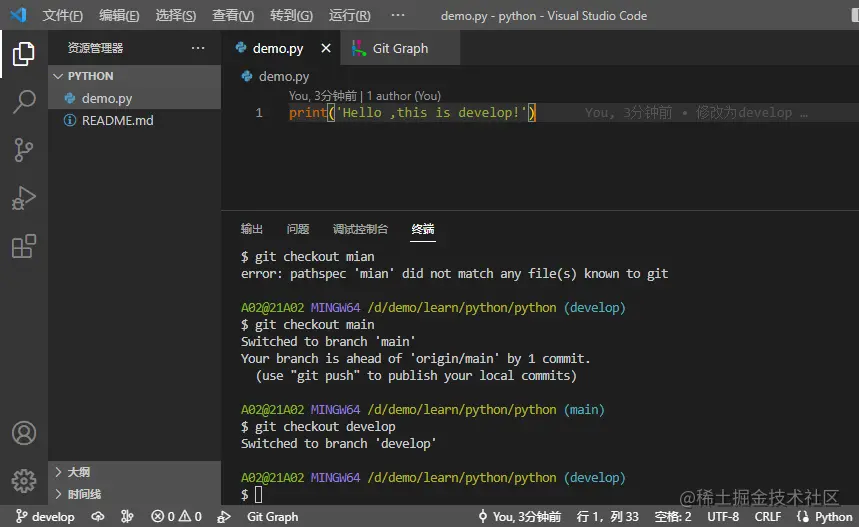
Task: Select README.md in the file explorer
Action: pyautogui.click(x=135, y=120)
